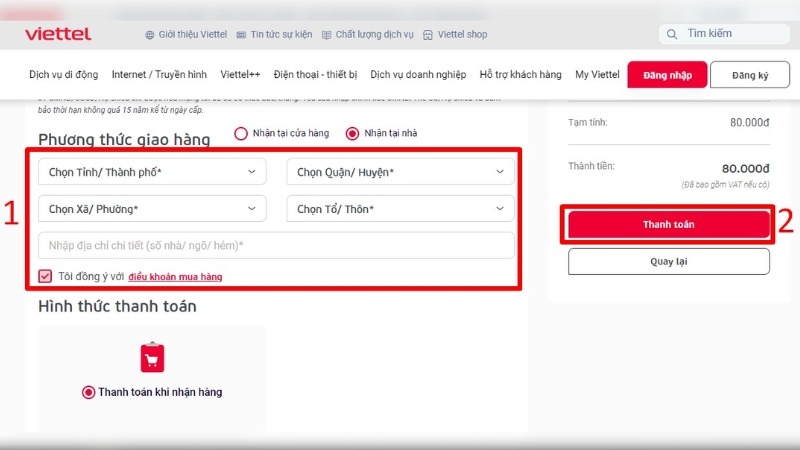Viewport: 800px width, 450px height.
Task: Open Tin tức sự kiện link
Action: [x=281, y=34]
